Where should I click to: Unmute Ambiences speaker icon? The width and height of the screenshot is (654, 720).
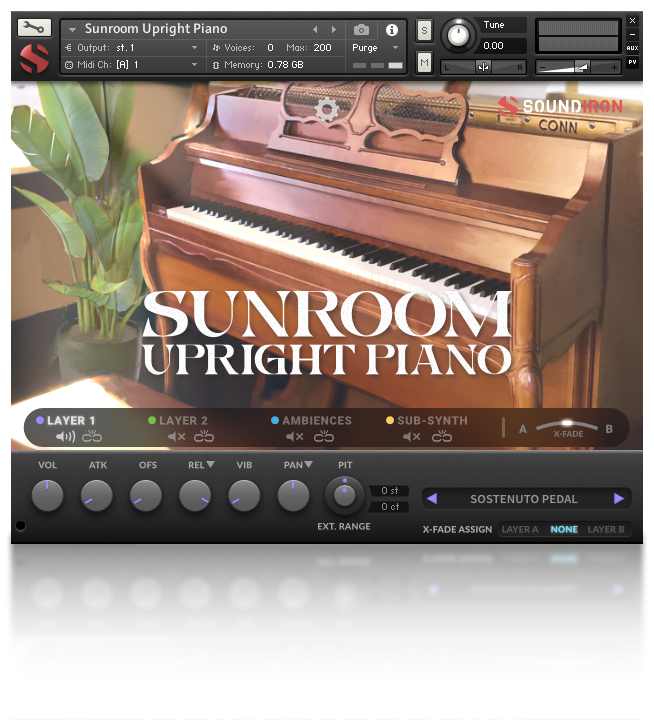(x=295, y=437)
